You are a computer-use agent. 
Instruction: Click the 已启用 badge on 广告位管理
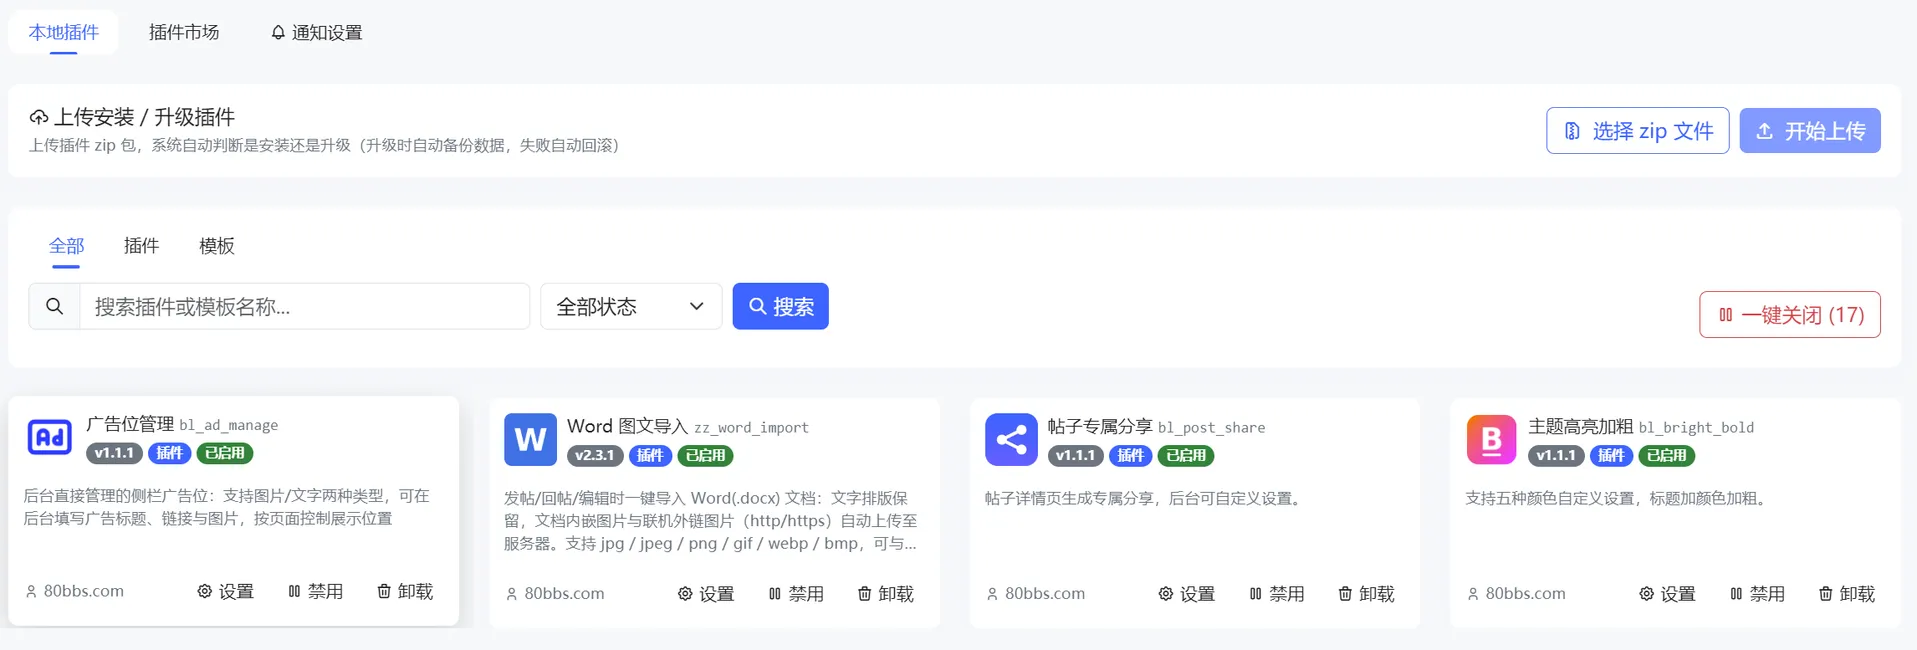pos(225,453)
